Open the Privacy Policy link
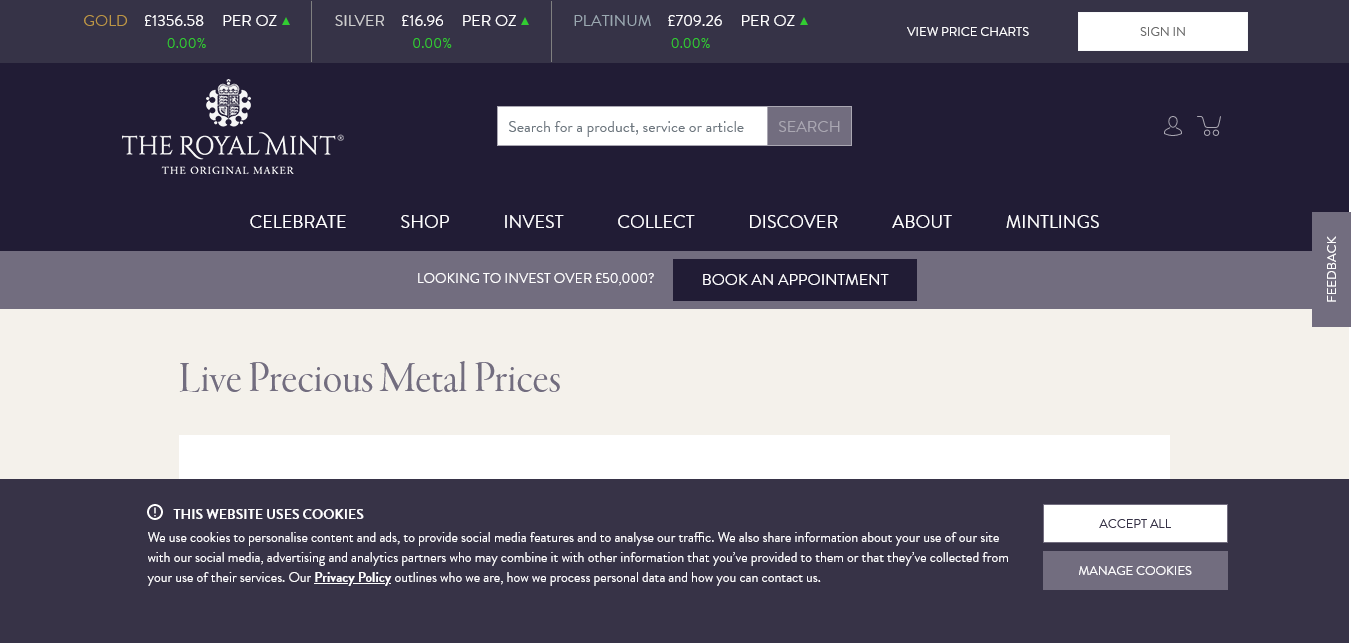Viewport: 1366px width, 643px height. [x=352, y=578]
